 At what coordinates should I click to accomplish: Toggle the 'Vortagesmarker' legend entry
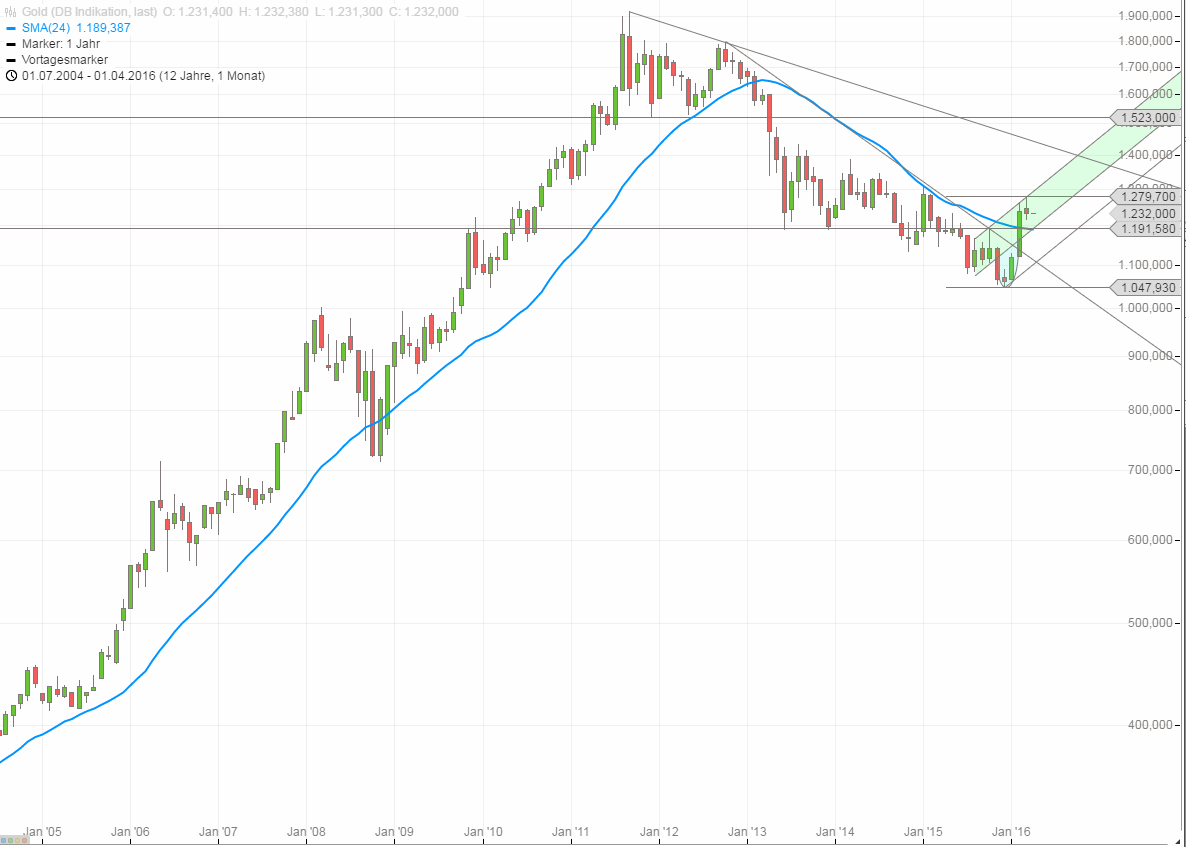click(65, 60)
